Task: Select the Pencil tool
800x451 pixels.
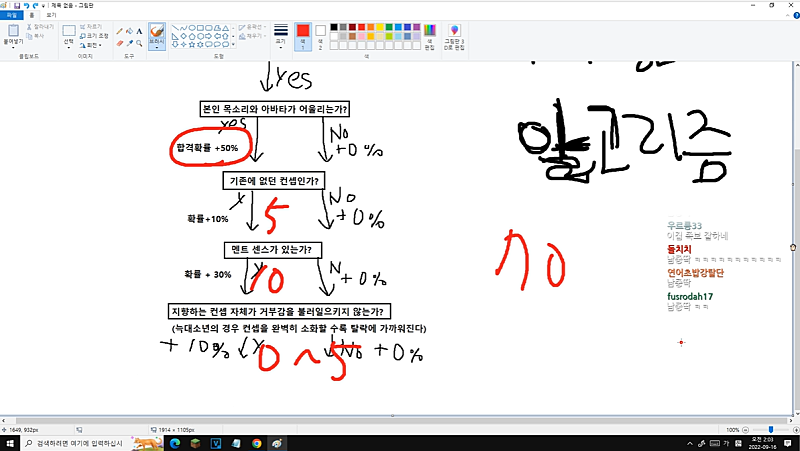Action: click(x=119, y=31)
